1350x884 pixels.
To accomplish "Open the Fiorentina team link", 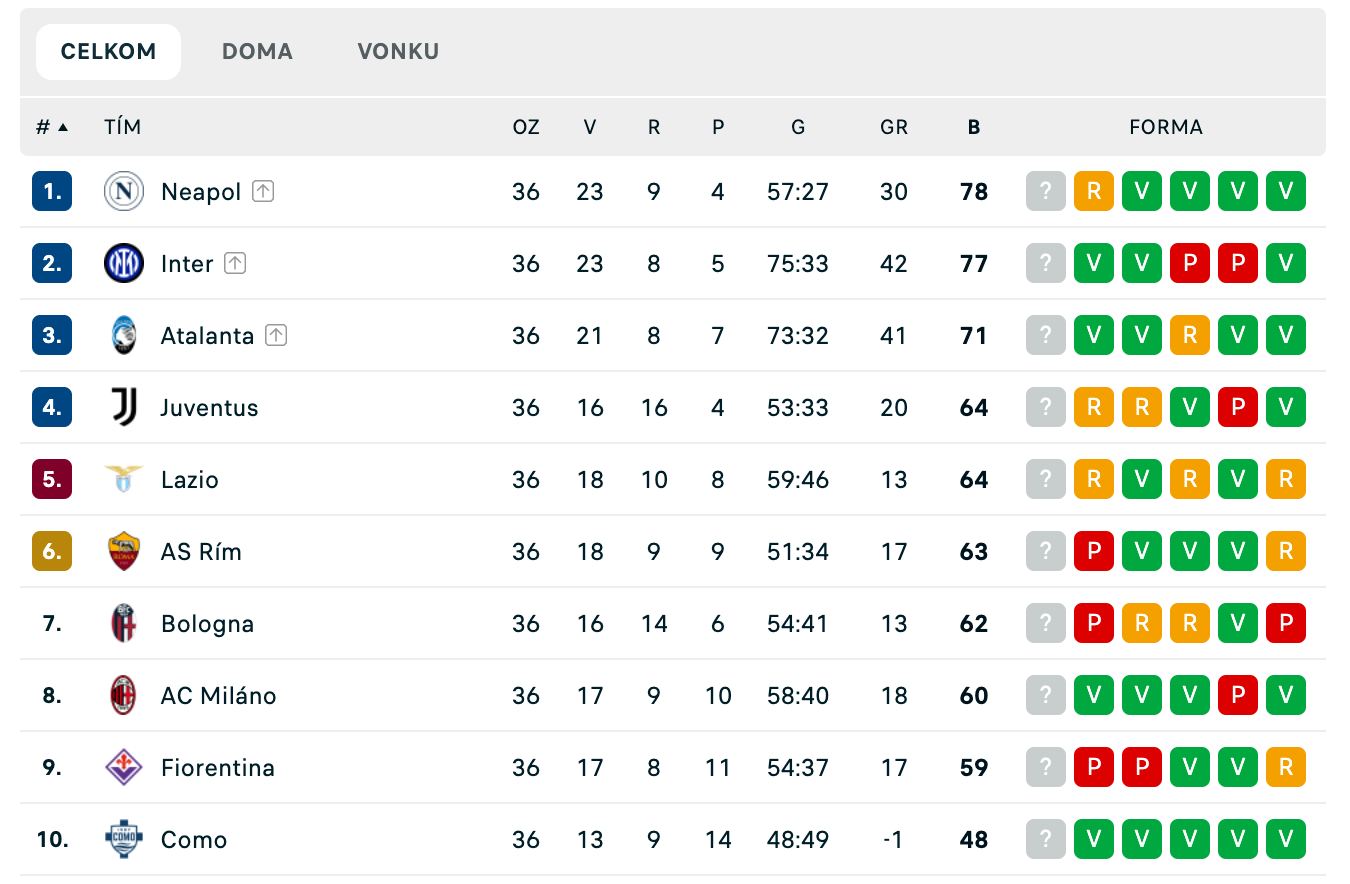I will (x=218, y=768).
